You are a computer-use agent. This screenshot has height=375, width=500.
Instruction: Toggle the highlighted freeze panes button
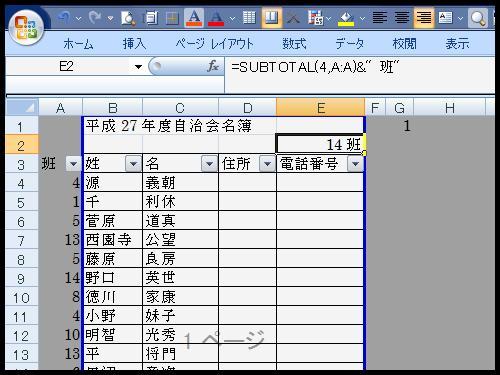(272, 17)
